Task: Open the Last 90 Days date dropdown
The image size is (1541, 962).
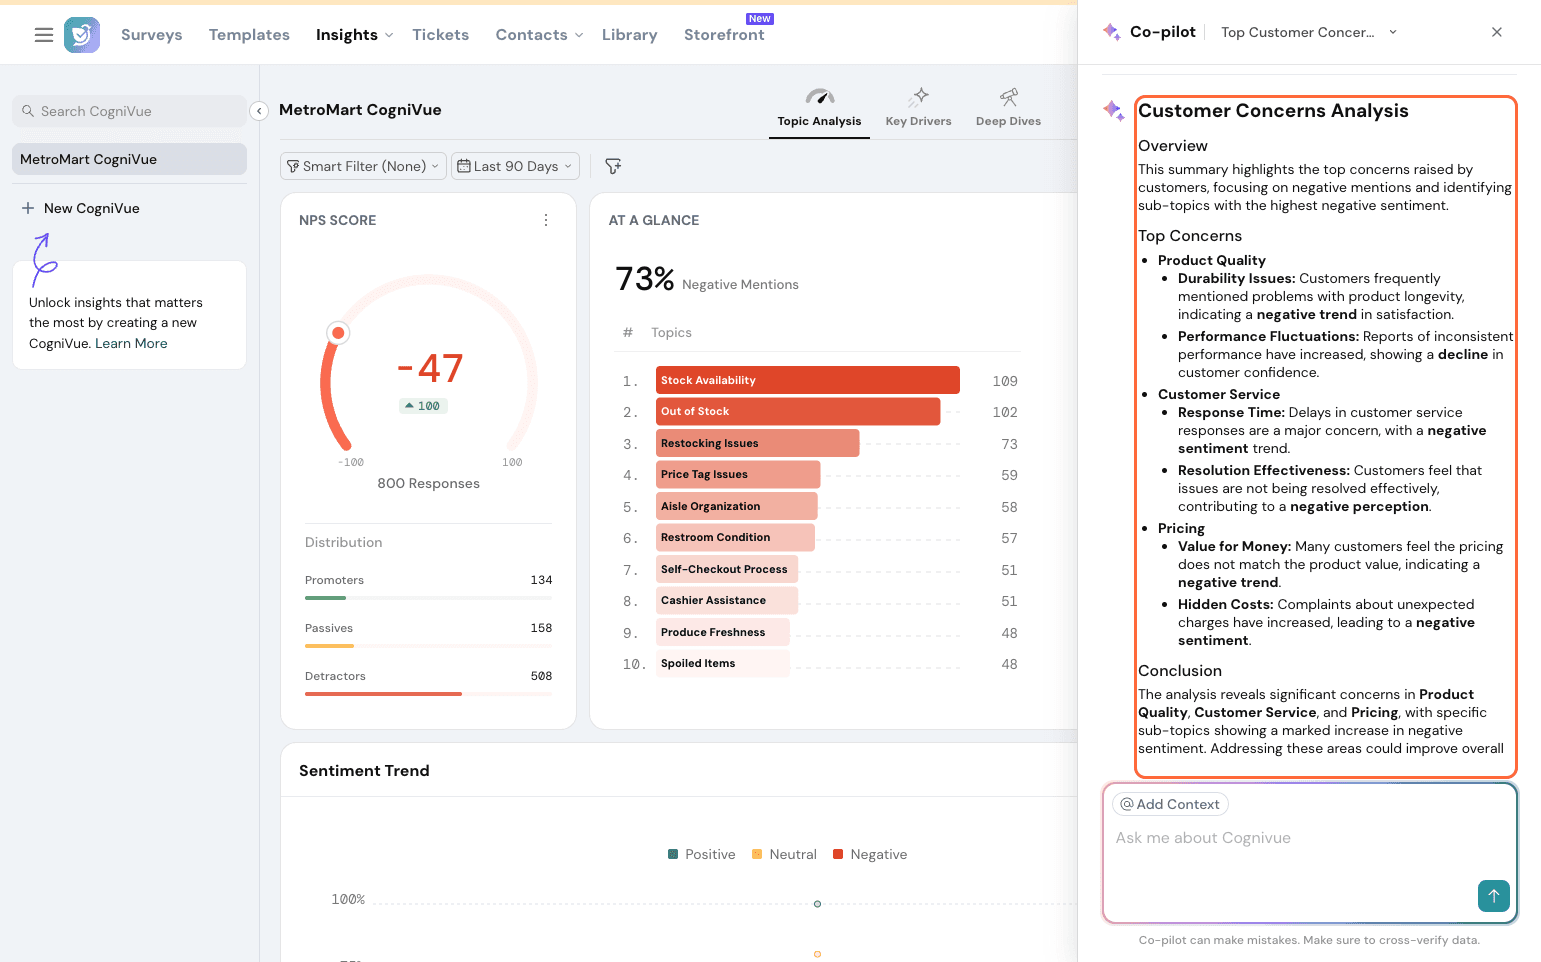Action: [x=515, y=166]
